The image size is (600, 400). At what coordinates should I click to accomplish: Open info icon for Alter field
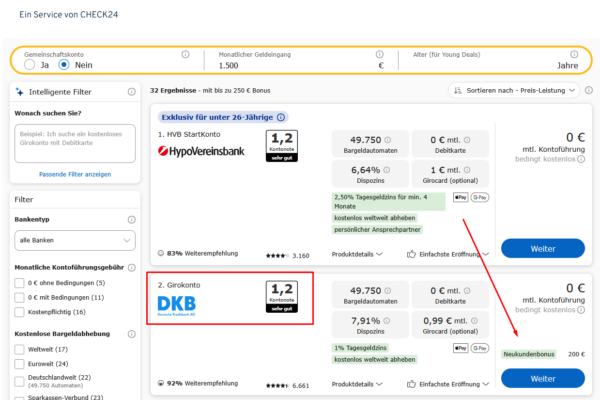[574, 54]
